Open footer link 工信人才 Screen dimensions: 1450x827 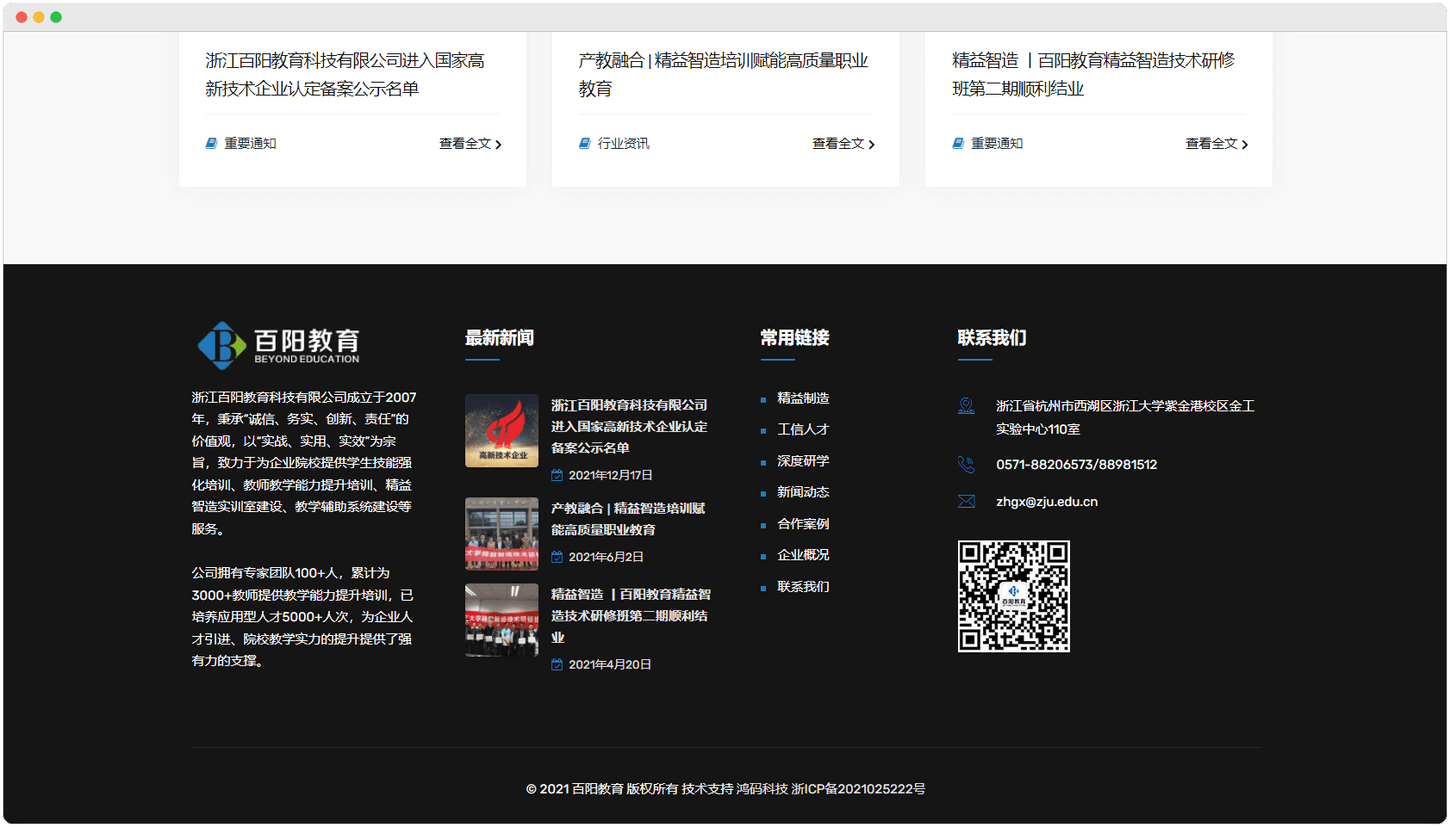click(x=803, y=429)
